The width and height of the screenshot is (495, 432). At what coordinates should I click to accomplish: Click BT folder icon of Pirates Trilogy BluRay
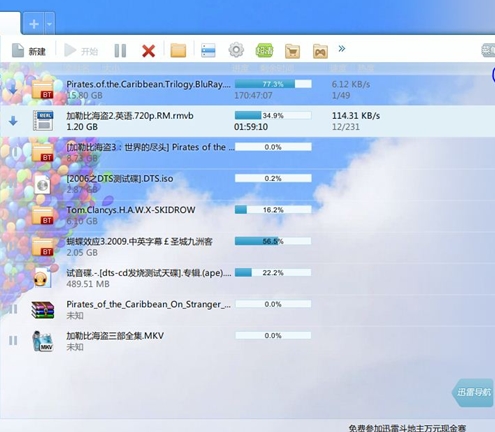click(x=43, y=89)
